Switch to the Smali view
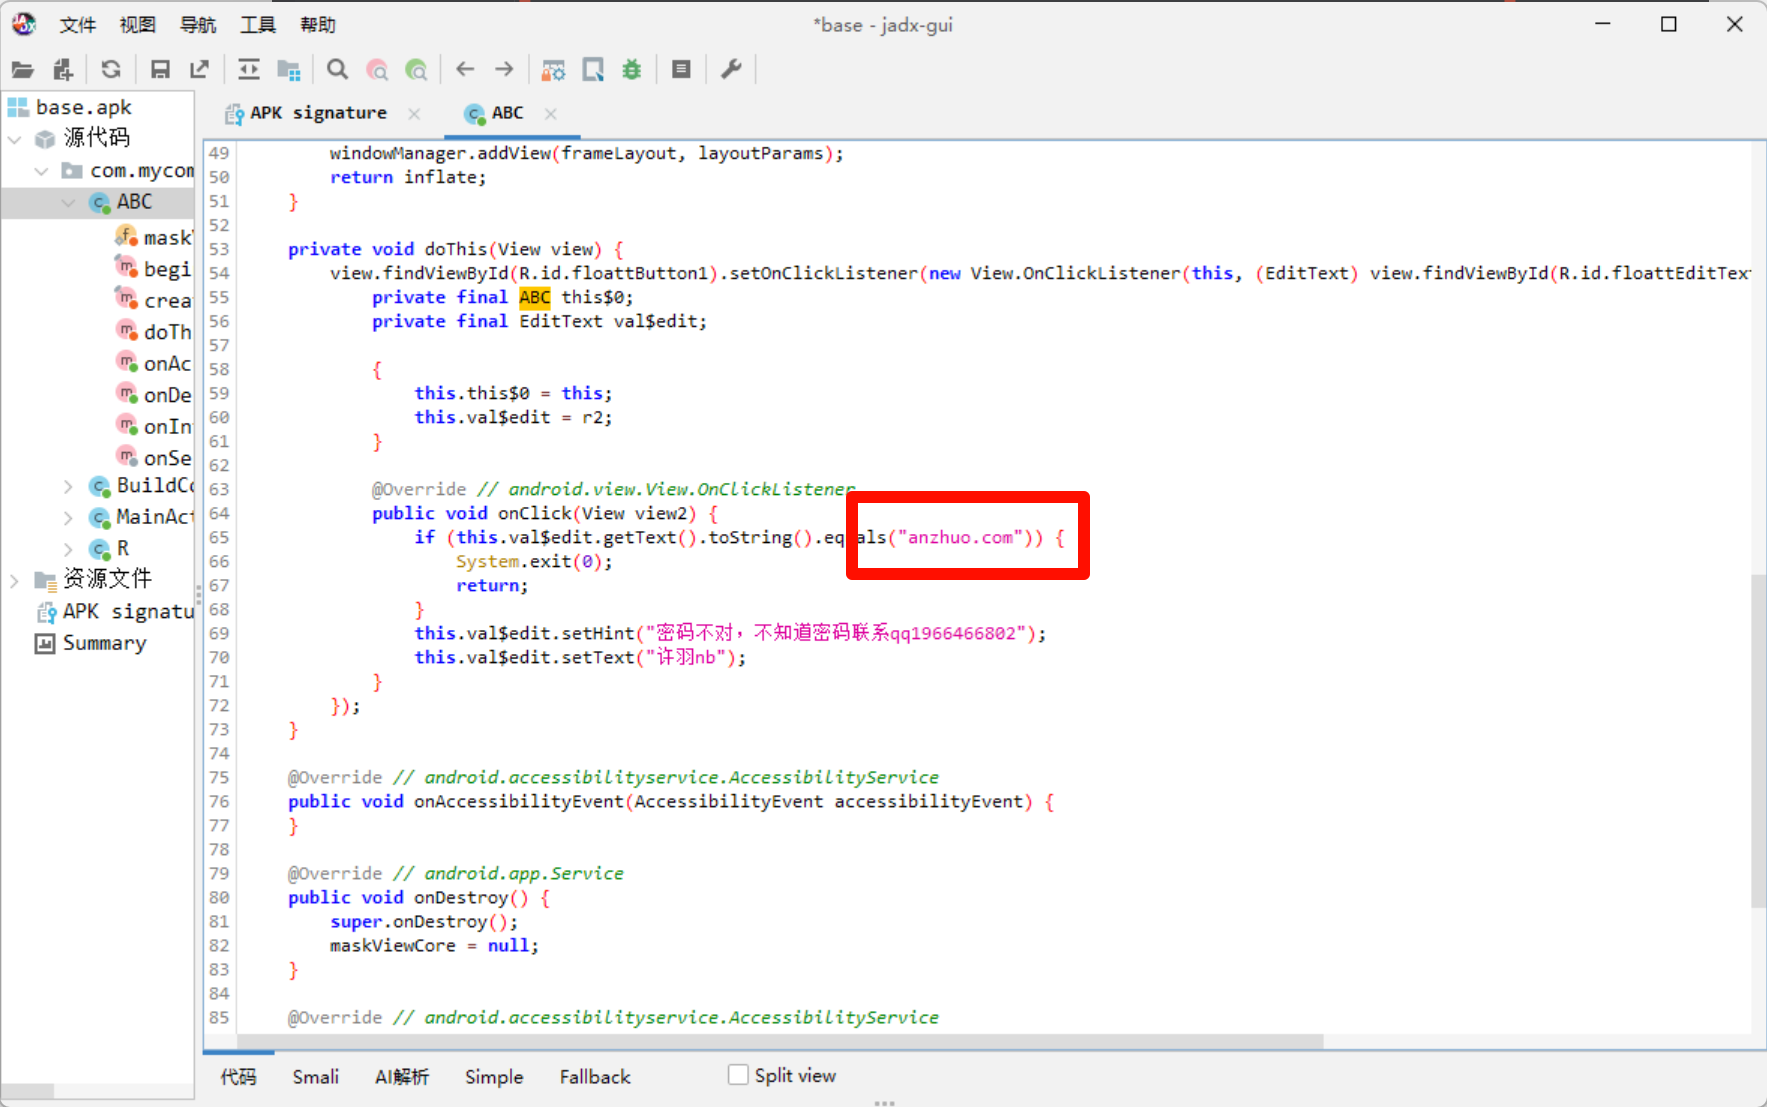Viewport: 1767px width, 1107px height. (x=316, y=1077)
